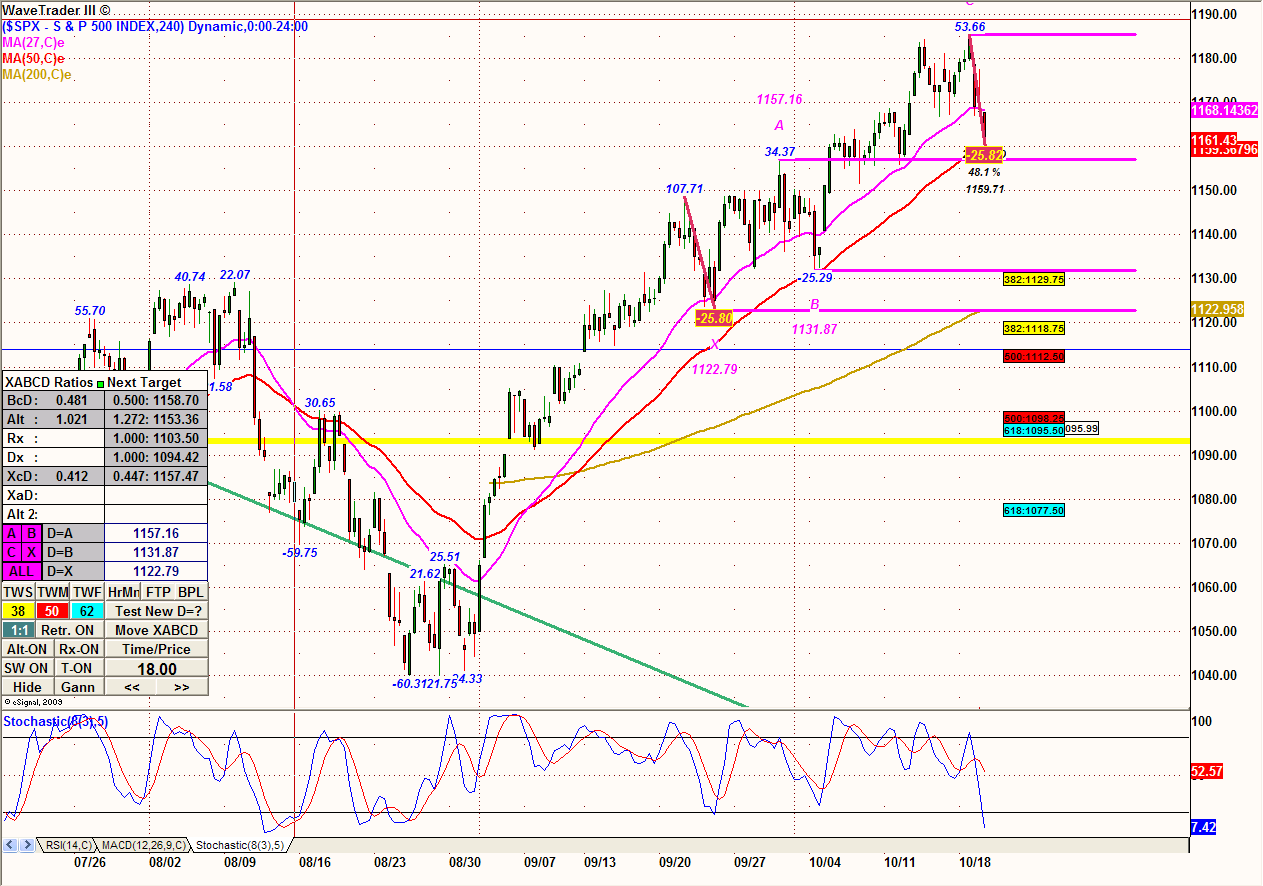Click the Time/Price button

click(157, 649)
